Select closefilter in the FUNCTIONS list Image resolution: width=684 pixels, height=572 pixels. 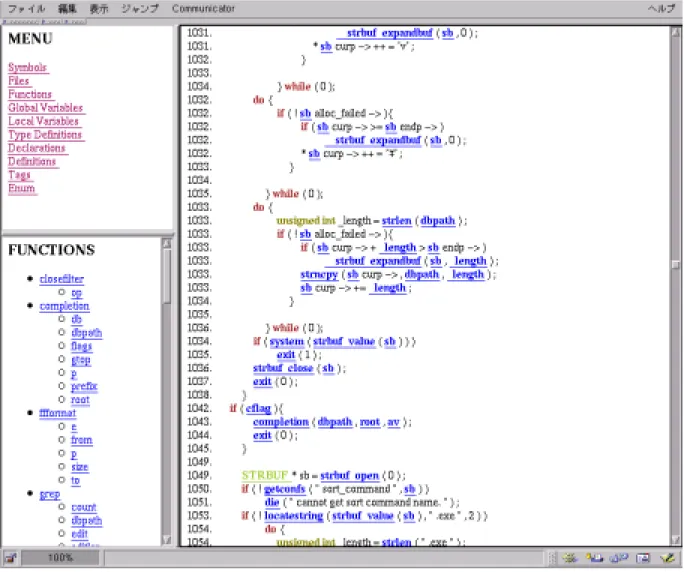pyautogui.click(x=62, y=279)
